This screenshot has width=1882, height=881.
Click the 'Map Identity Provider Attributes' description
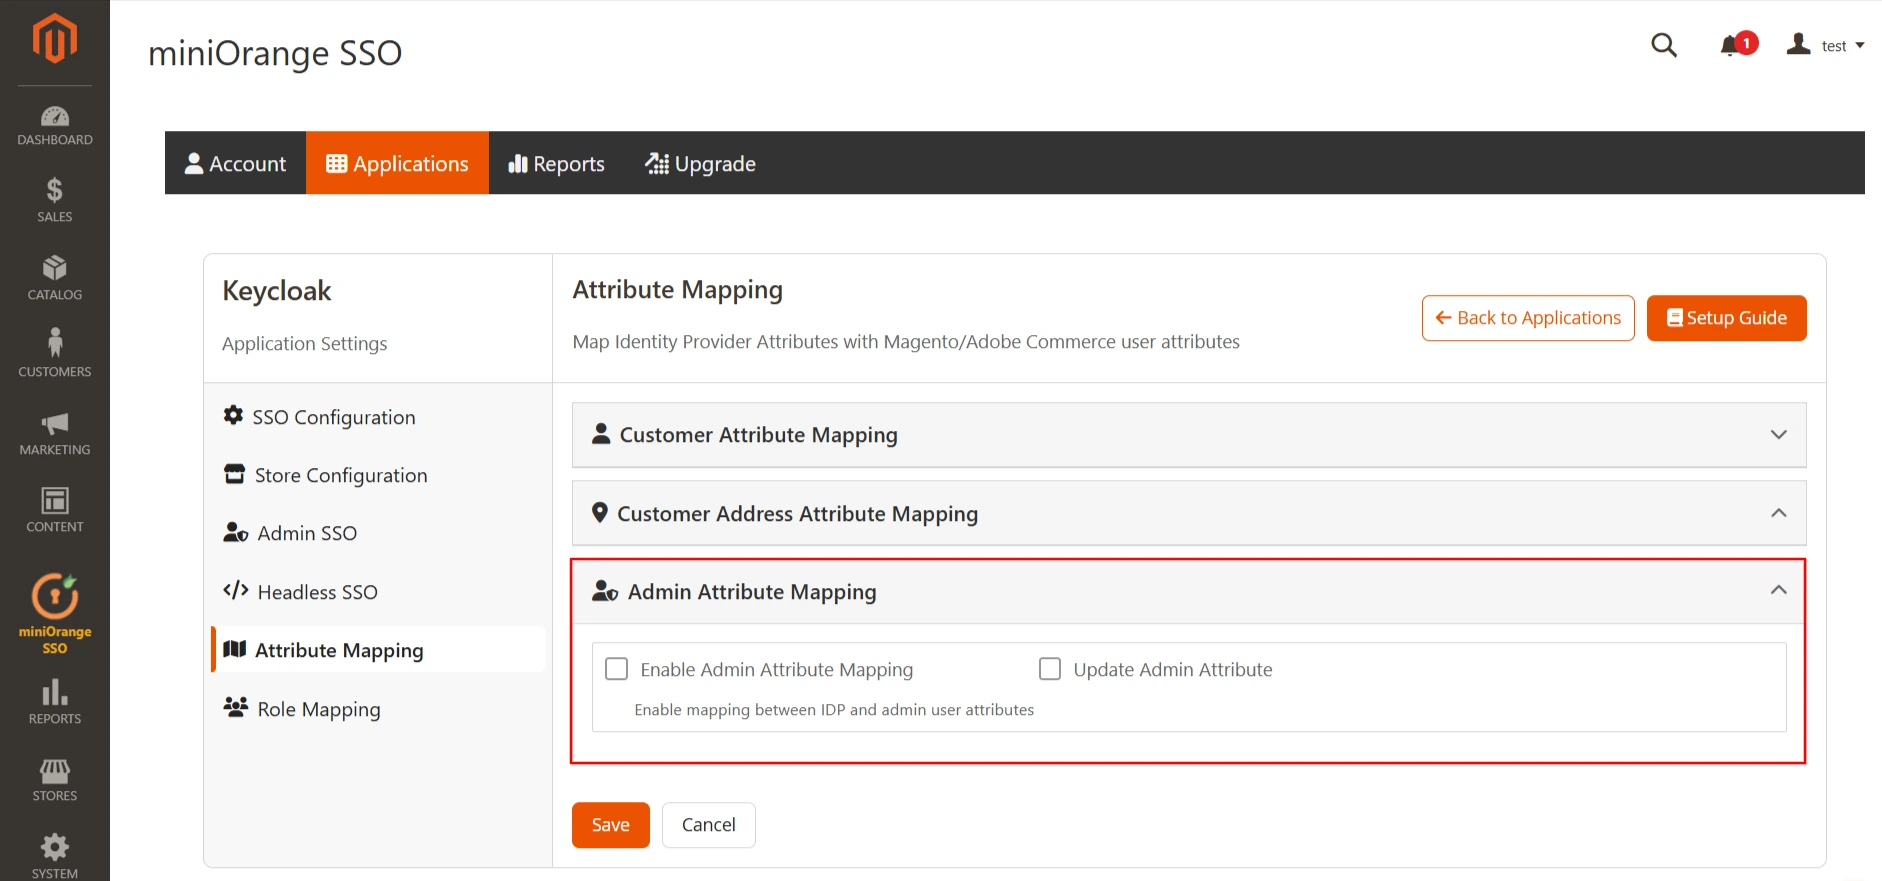point(906,342)
